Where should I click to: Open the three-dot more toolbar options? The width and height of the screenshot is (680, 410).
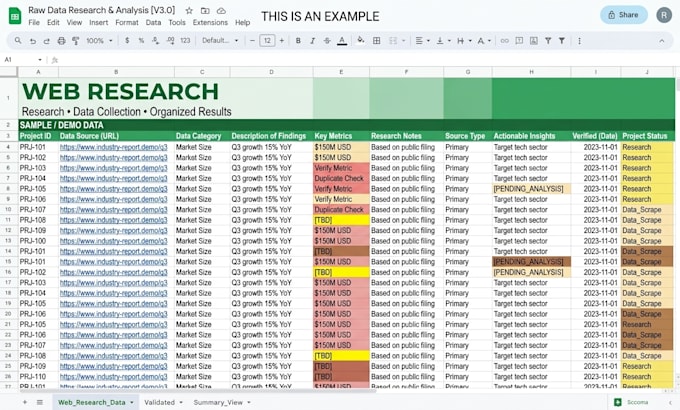579,41
